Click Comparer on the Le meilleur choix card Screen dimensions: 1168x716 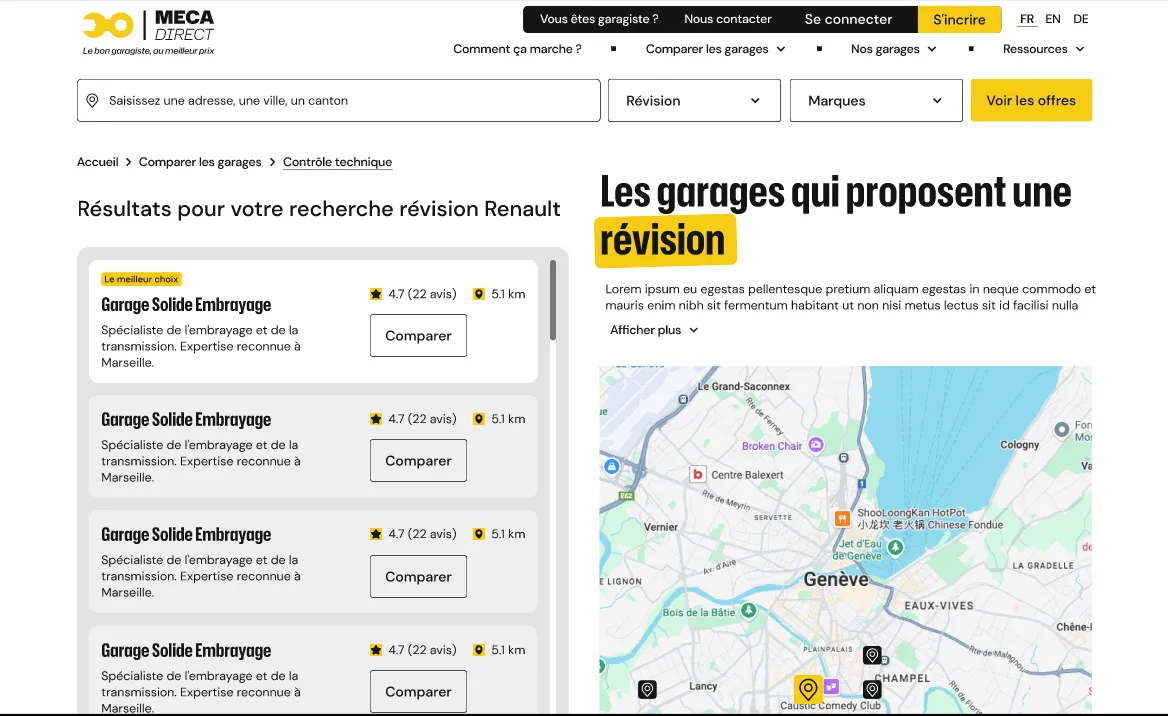[x=418, y=336]
